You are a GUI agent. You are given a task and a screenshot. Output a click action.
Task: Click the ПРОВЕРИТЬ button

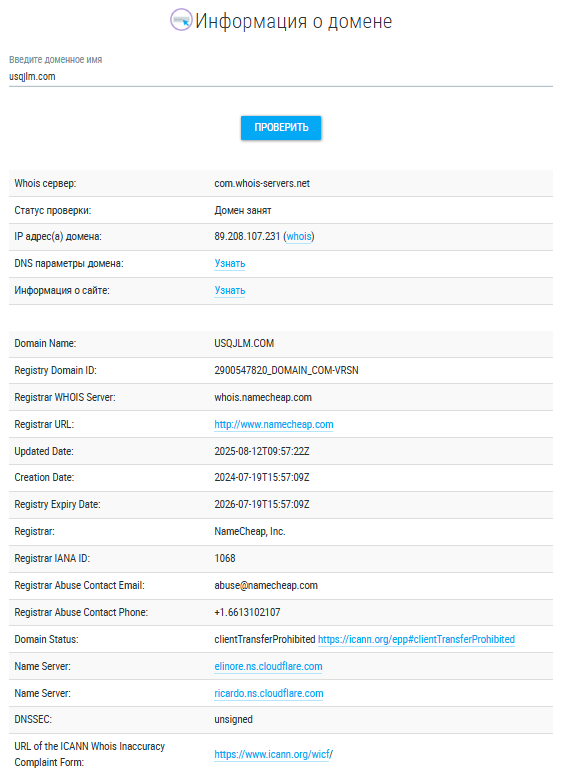(x=281, y=128)
